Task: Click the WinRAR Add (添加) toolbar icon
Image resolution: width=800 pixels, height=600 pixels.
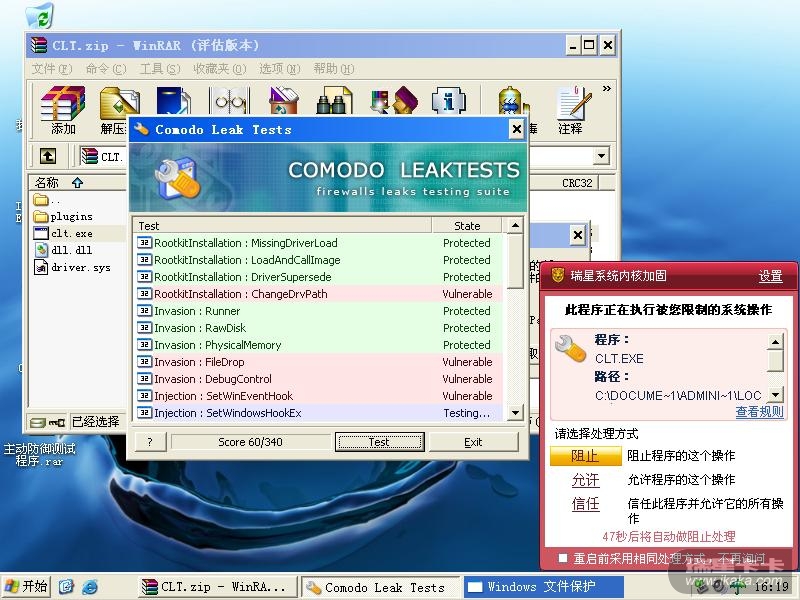Action: [62, 110]
